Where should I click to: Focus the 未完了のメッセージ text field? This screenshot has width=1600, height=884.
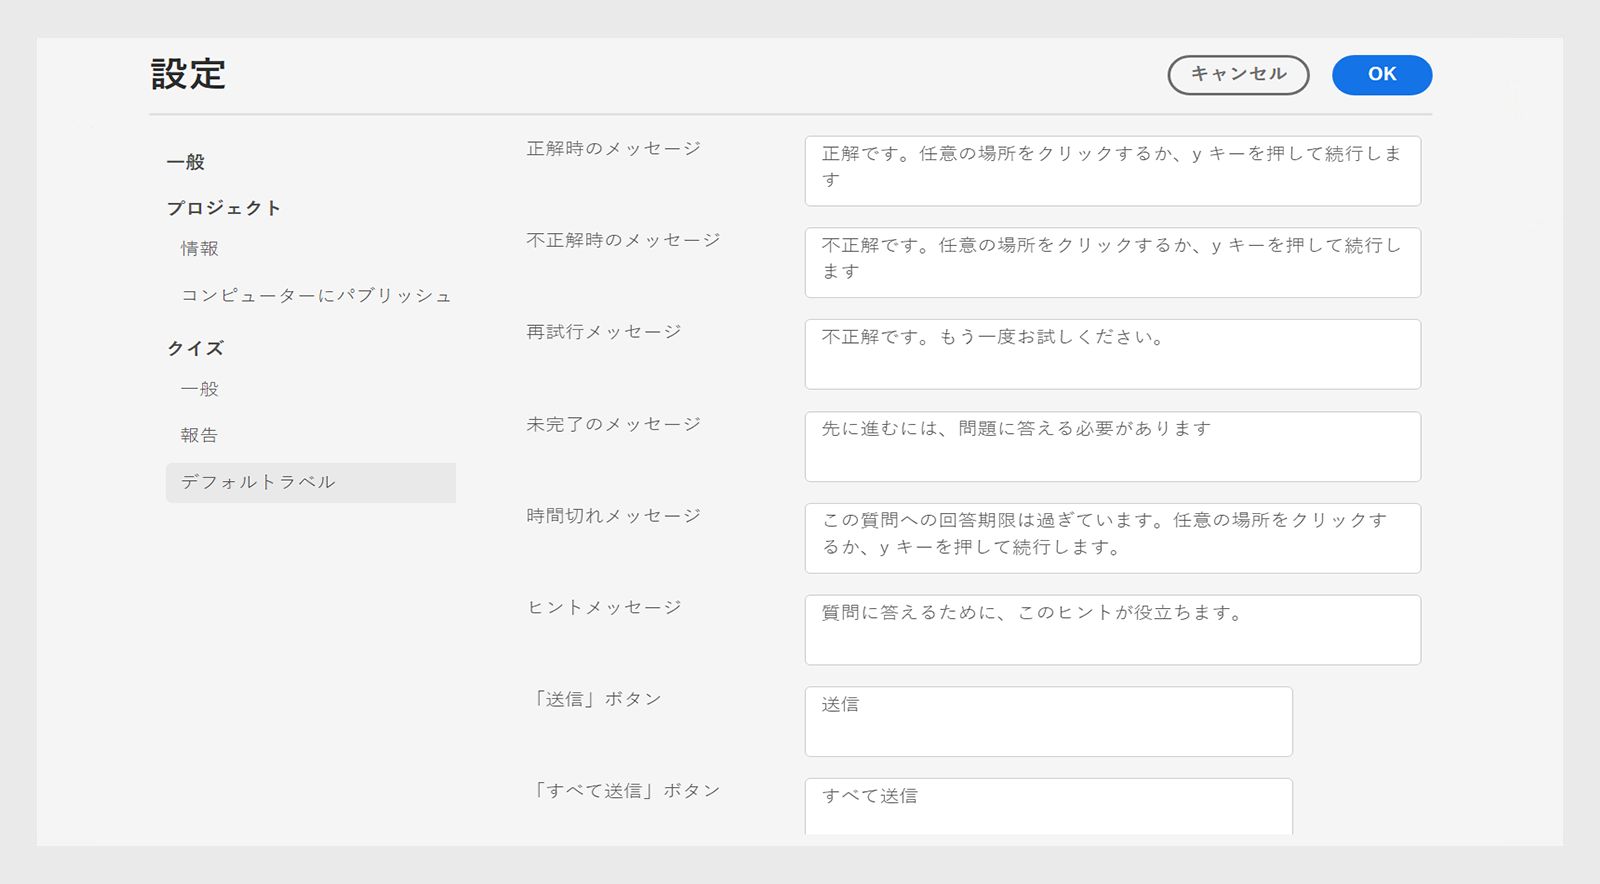(1112, 446)
